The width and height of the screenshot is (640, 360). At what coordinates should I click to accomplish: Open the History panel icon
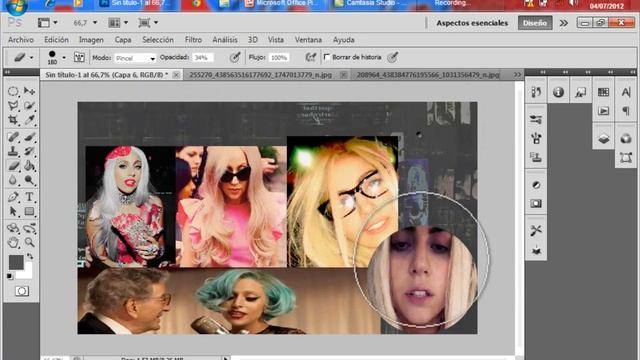[536, 92]
